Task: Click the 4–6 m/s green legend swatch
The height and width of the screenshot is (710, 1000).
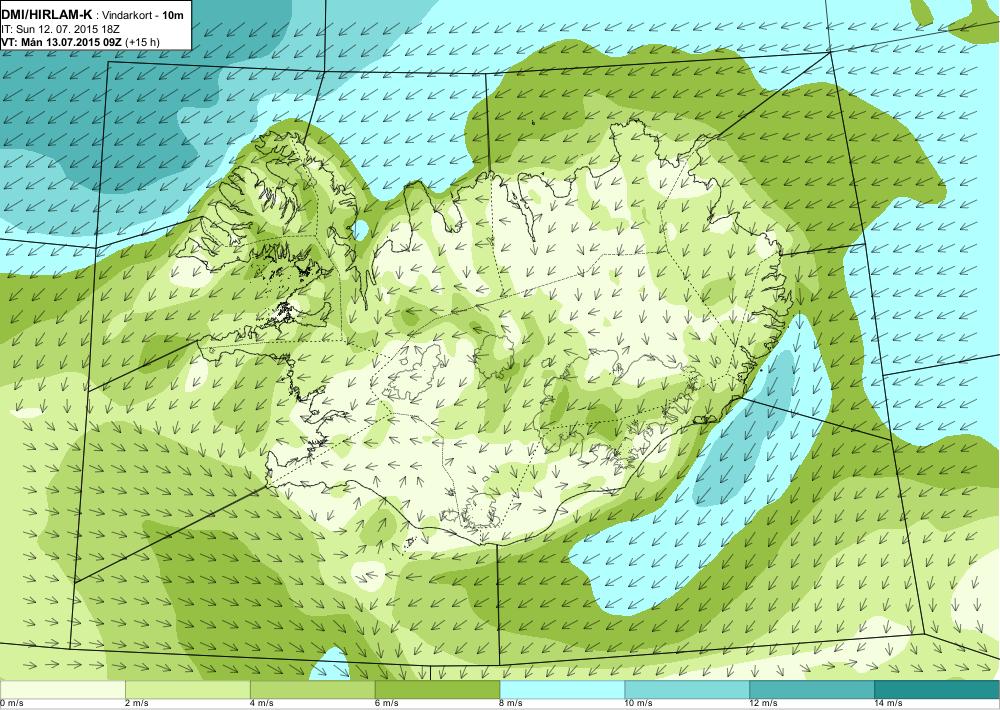Action: pyautogui.click(x=312, y=690)
